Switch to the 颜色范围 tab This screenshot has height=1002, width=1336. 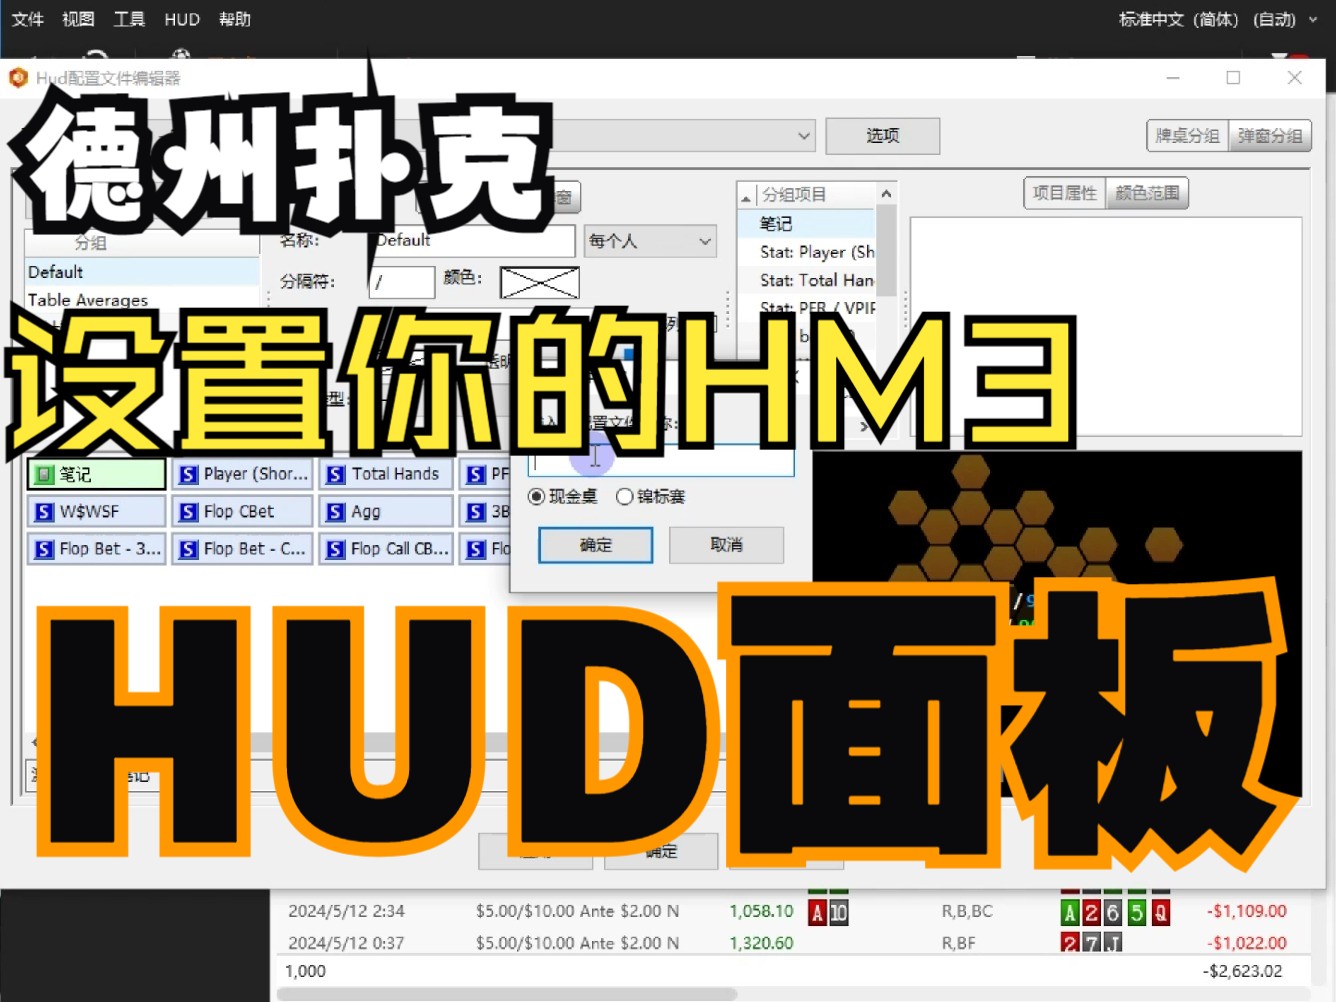[x=1147, y=193]
